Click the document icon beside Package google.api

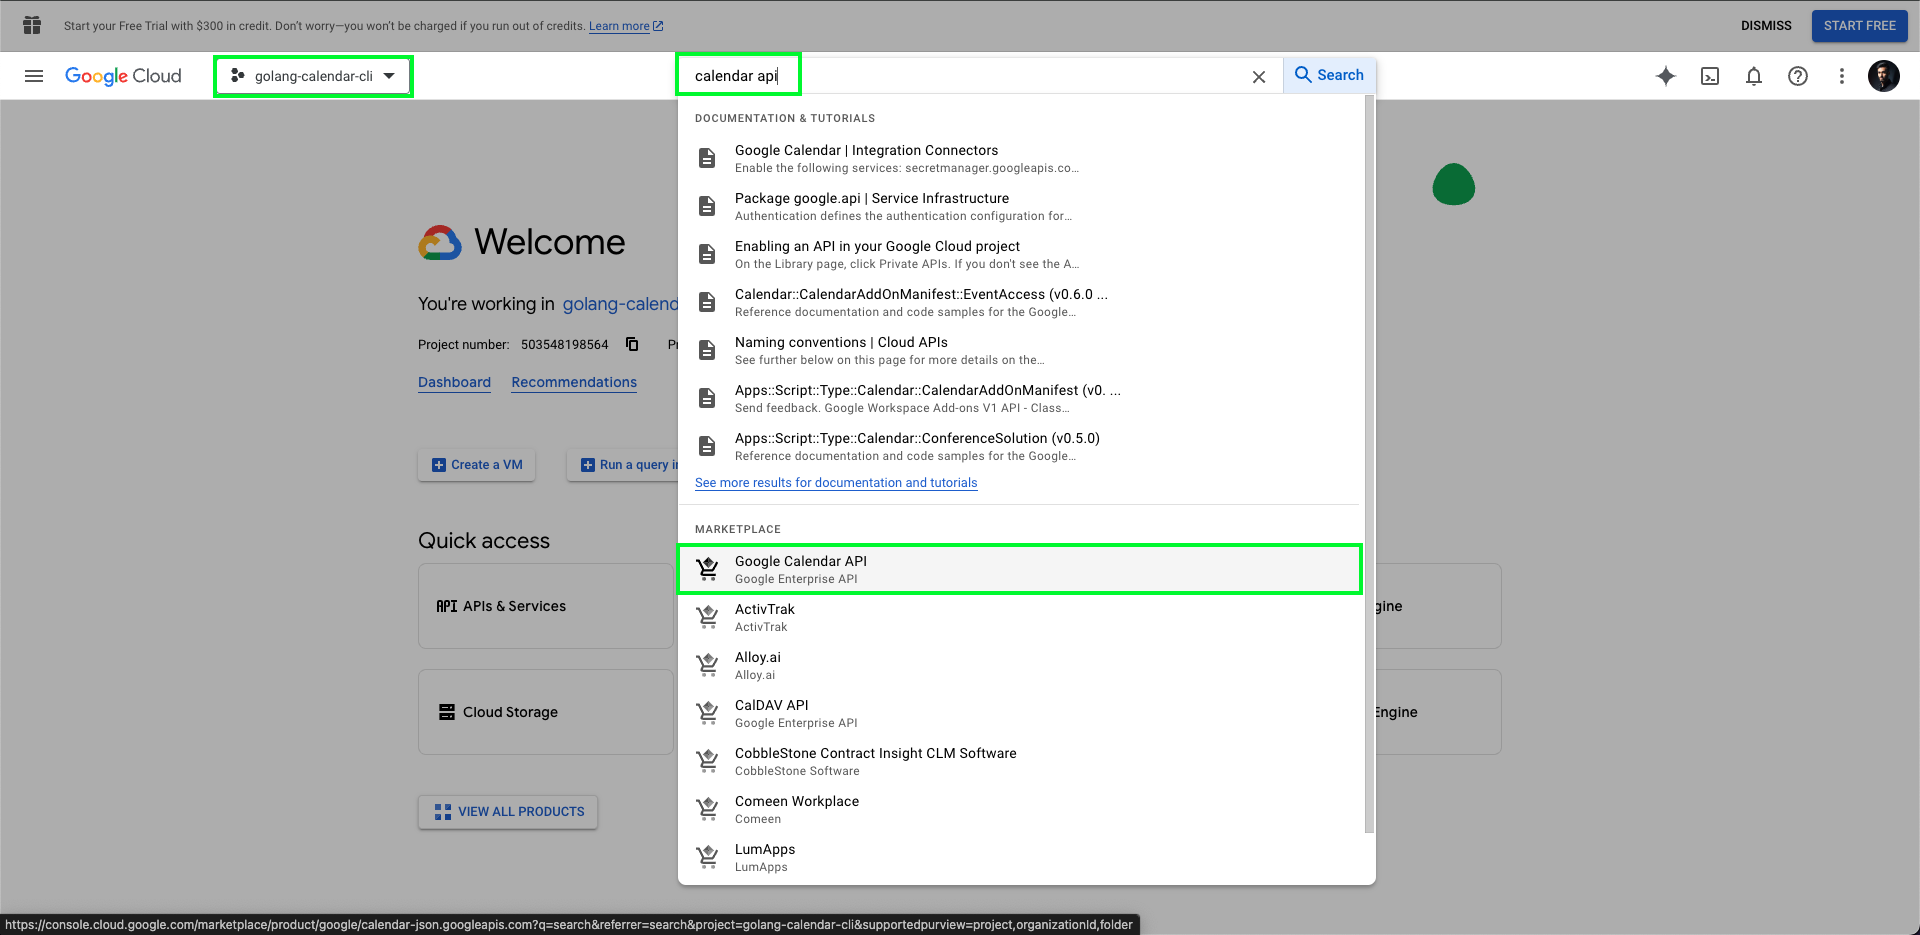(707, 206)
